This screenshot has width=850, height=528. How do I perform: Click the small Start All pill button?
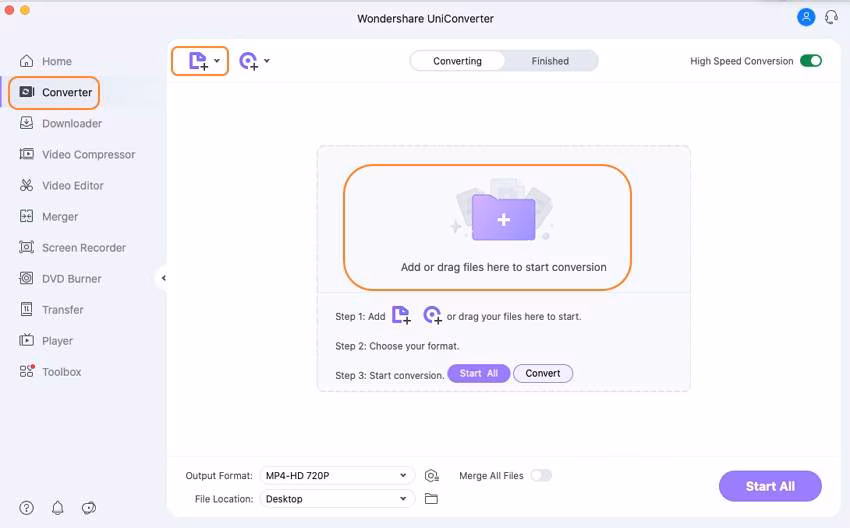[478, 374]
